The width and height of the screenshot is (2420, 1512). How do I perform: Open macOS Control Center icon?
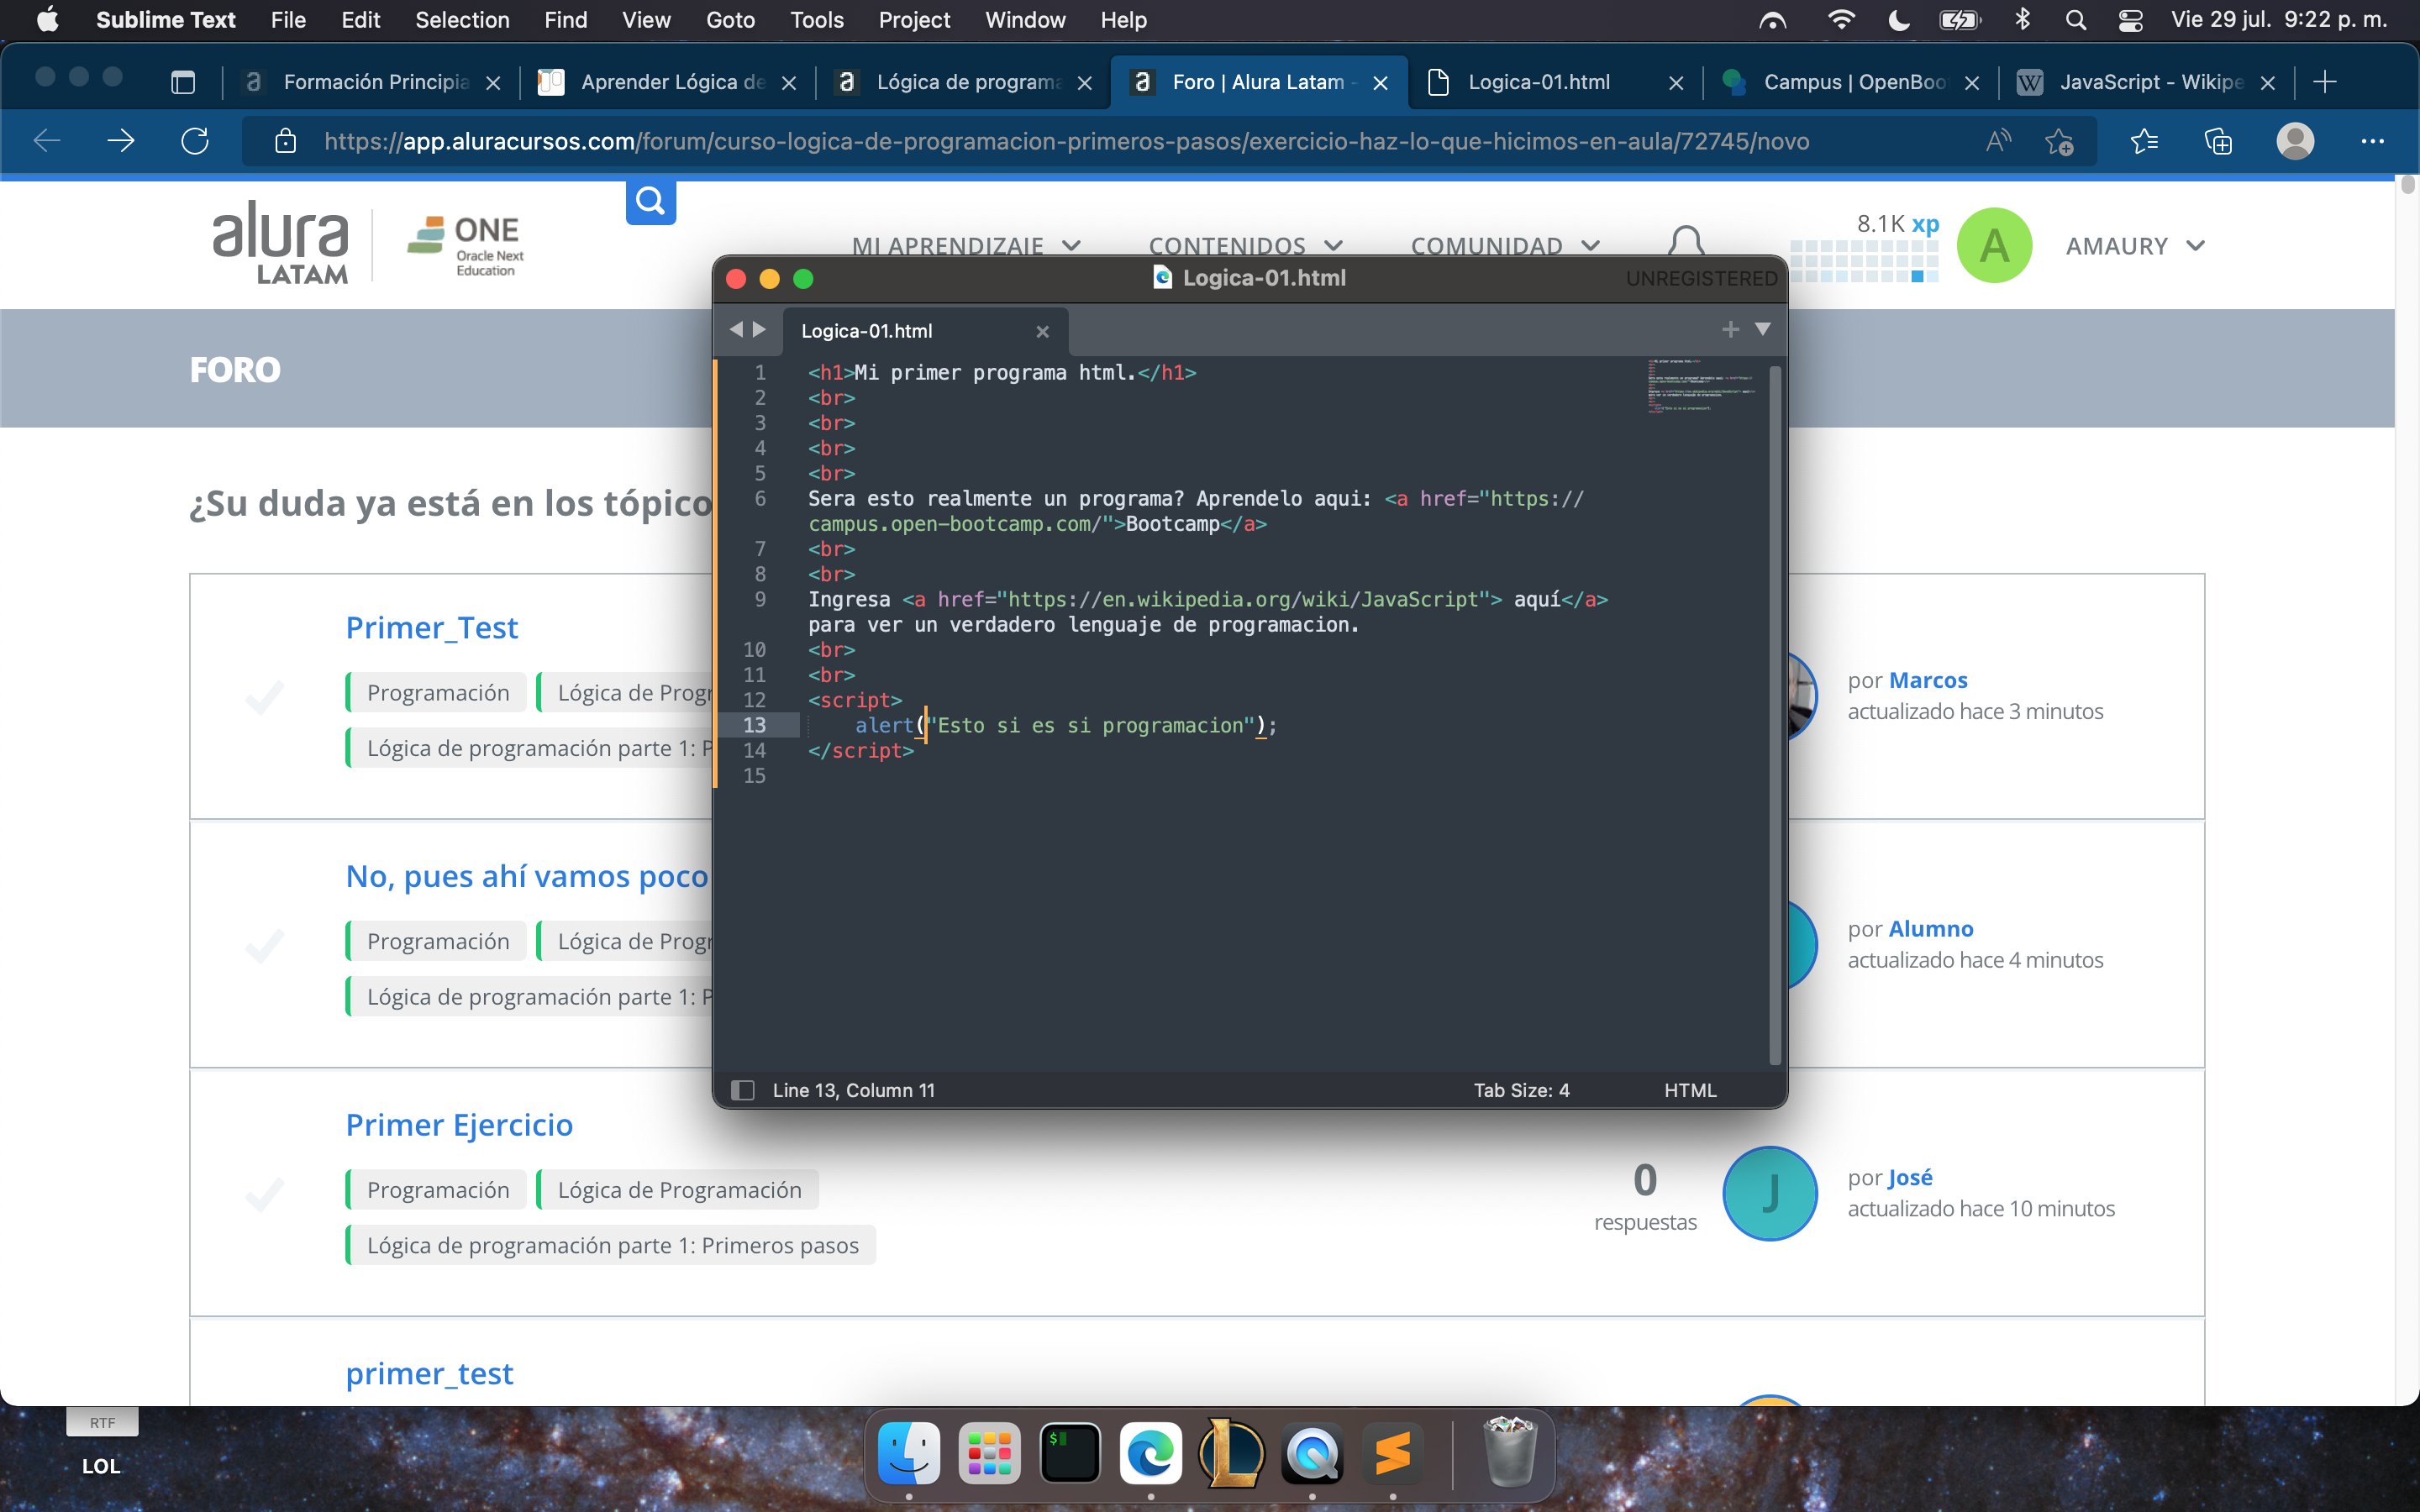point(2130,20)
